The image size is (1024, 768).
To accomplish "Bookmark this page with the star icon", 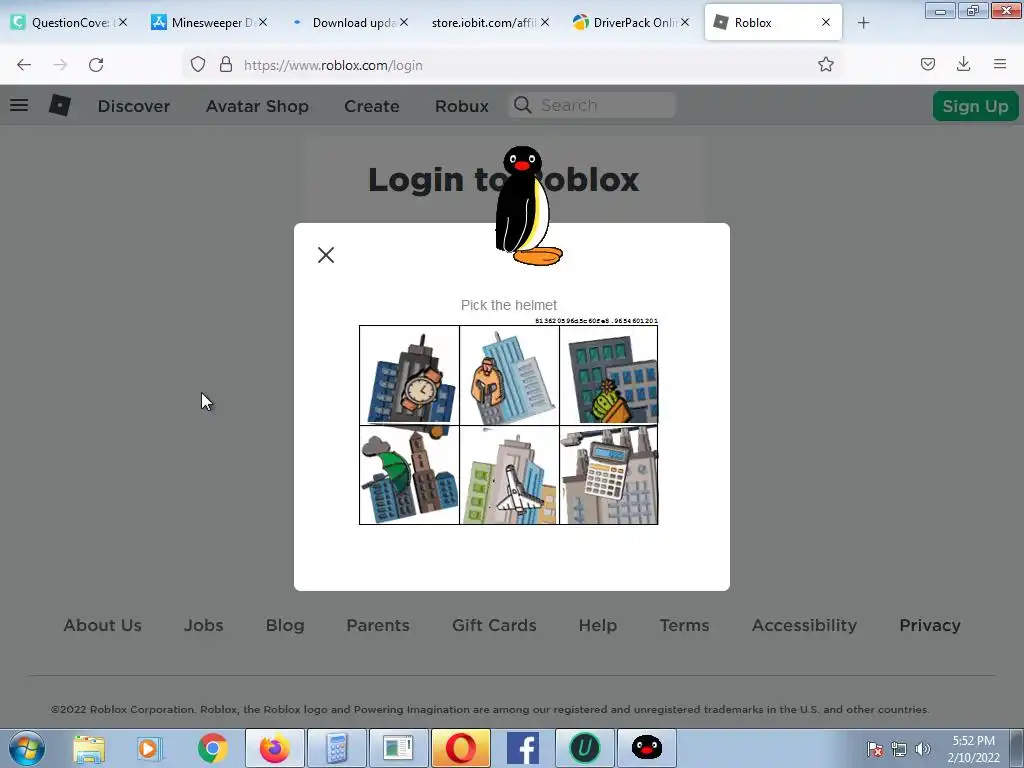I will point(825,64).
